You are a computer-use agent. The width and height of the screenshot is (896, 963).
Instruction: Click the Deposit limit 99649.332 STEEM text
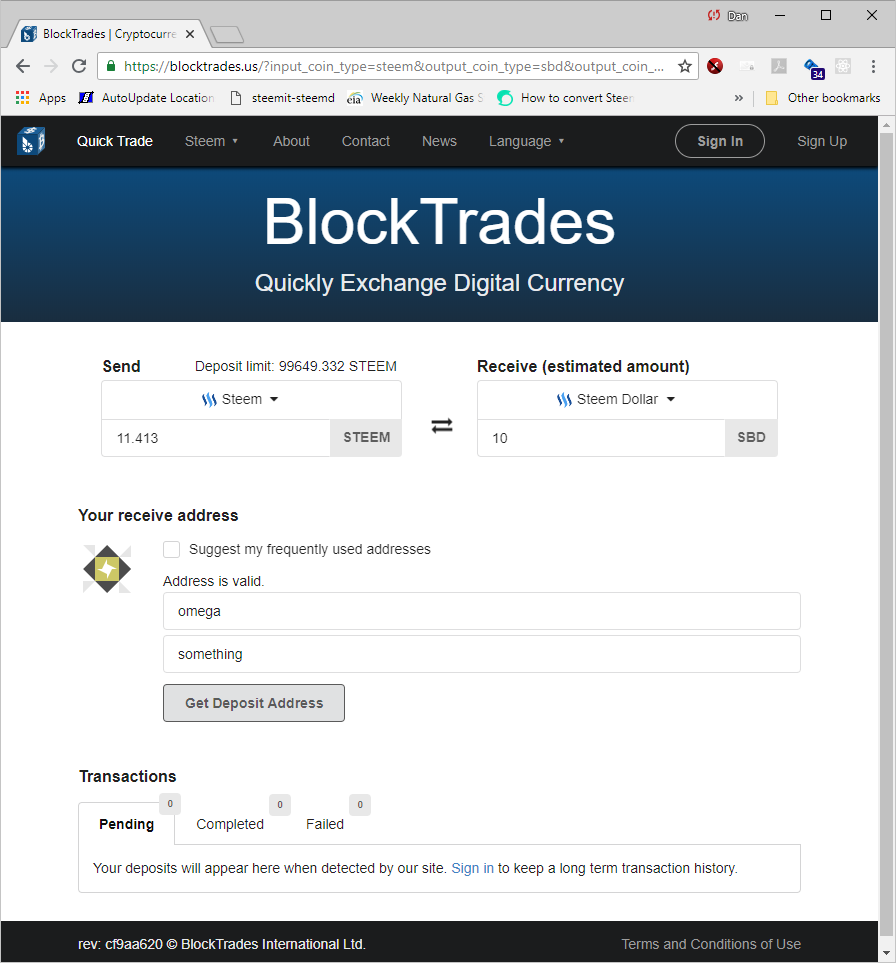tap(295, 367)
